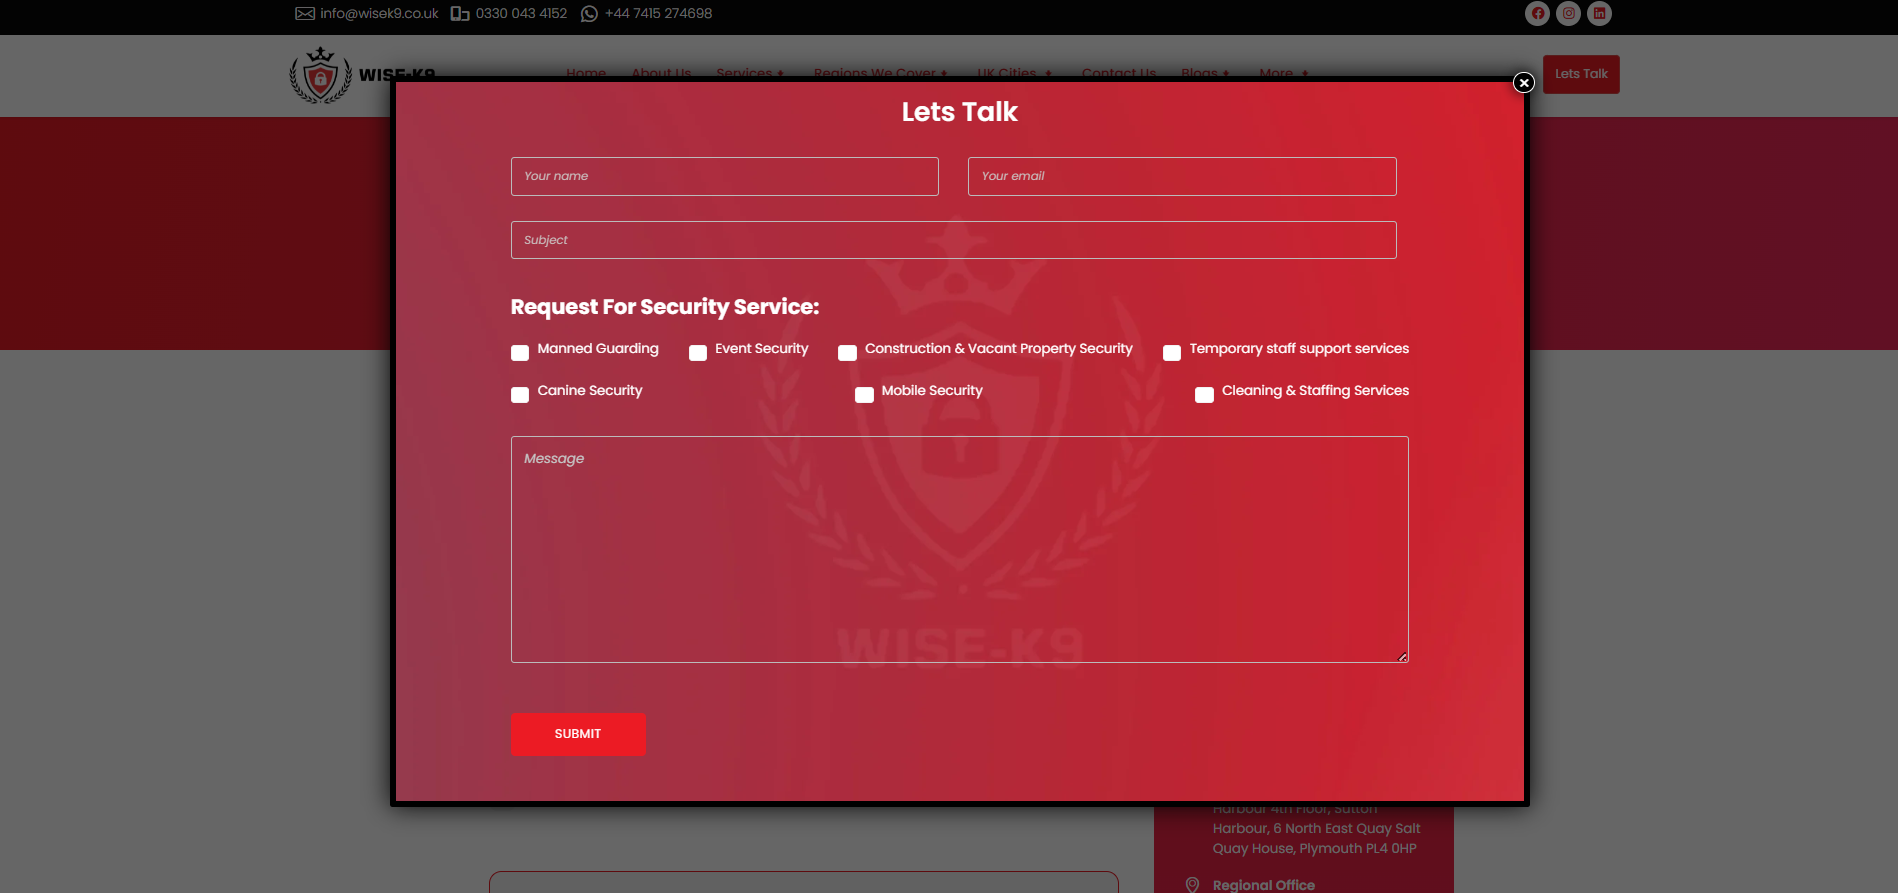Enable the Event Security checkbox
The width and height of the screenshot is (1898, 893).
point(698,352)
